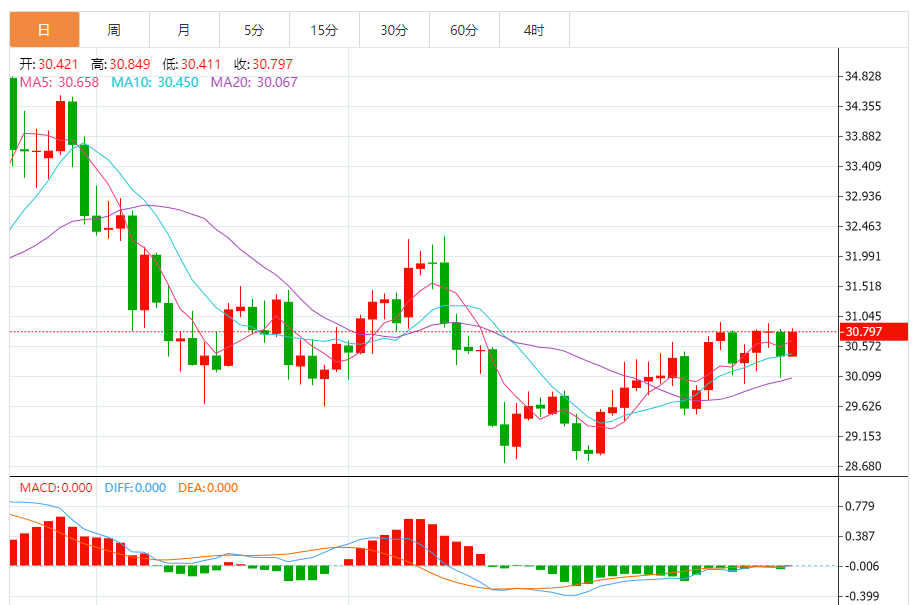
Task: Click the -0.006 MACD axis label
Action: click(860, 566)
